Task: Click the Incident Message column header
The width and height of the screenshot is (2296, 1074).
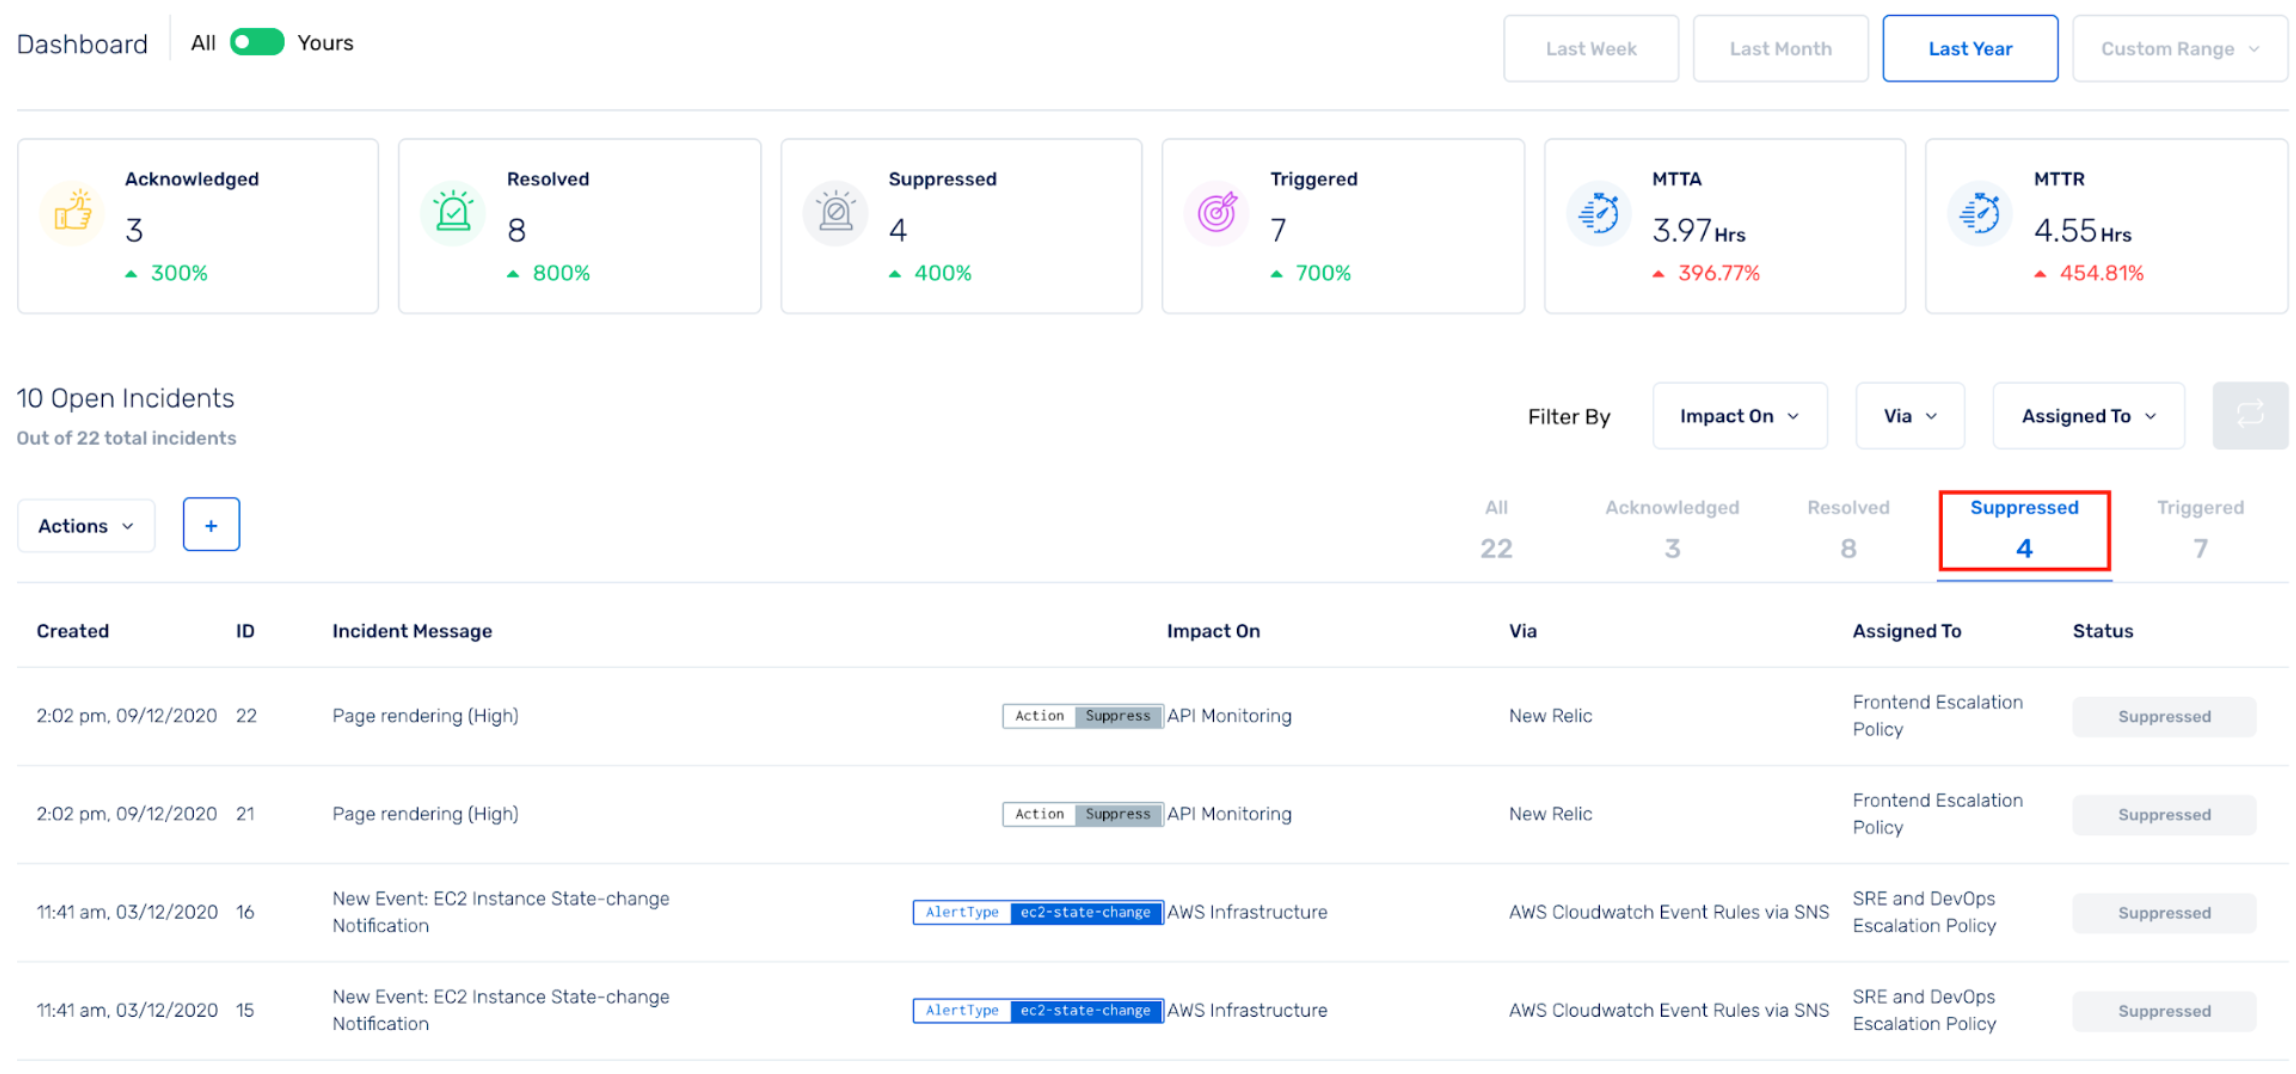Action: click(412, 631)
